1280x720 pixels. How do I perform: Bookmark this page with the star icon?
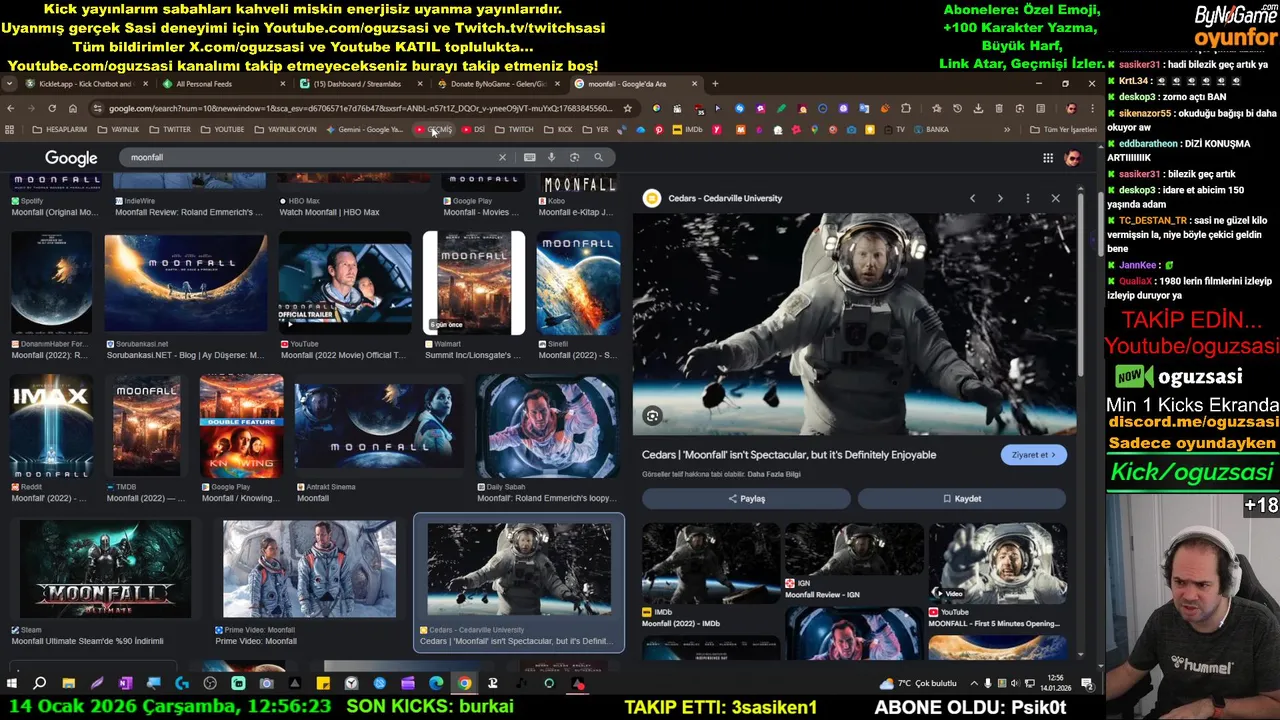[627, 108]
